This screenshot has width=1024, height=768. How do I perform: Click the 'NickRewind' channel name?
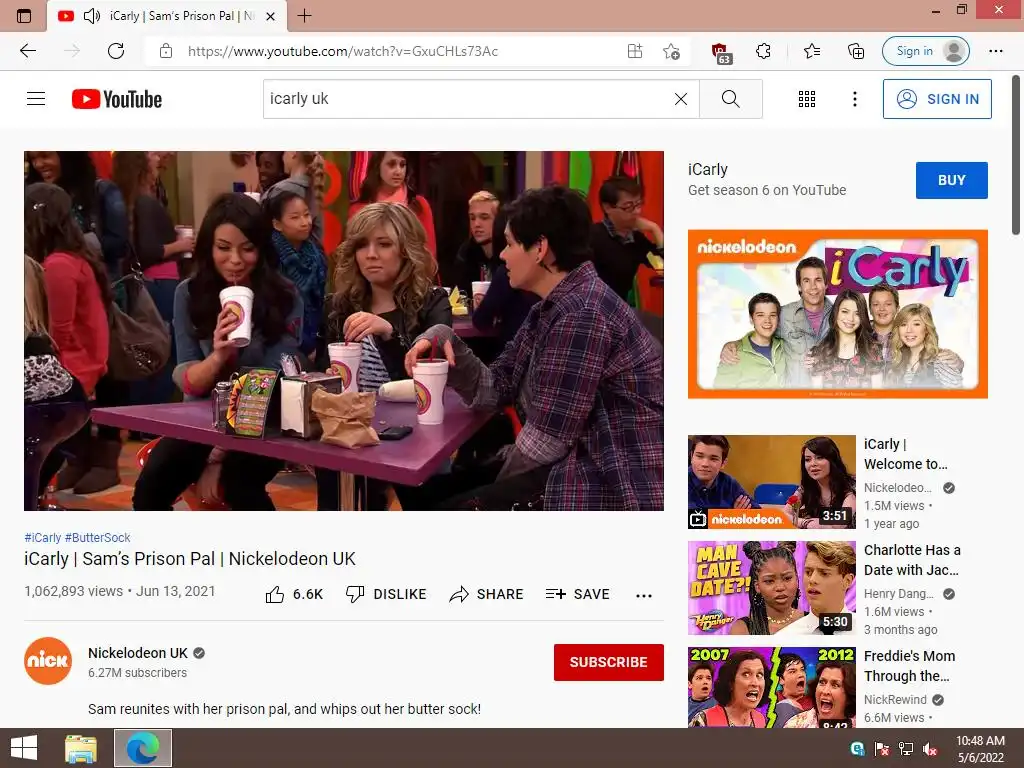point(895,699)
